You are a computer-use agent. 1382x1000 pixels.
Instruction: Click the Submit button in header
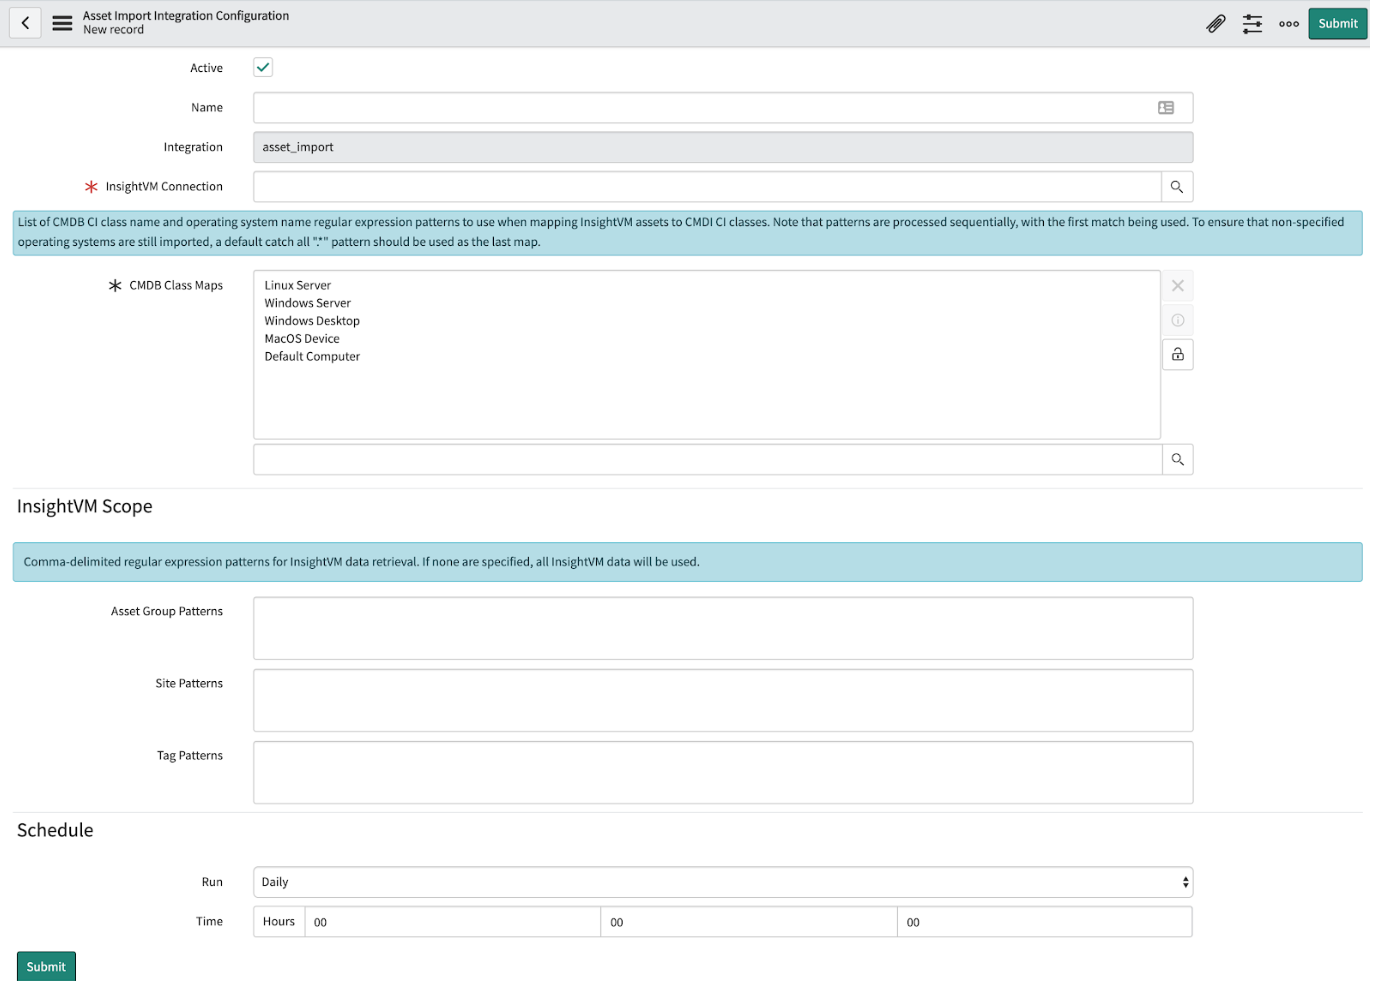click(x=1337, y=24)
